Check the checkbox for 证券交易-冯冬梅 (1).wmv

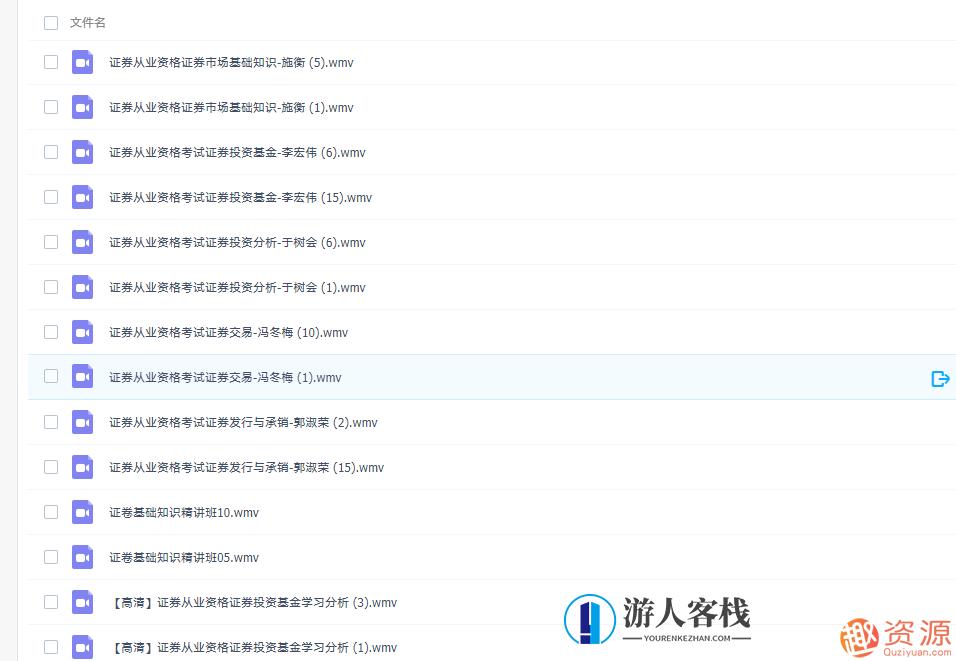51,377
